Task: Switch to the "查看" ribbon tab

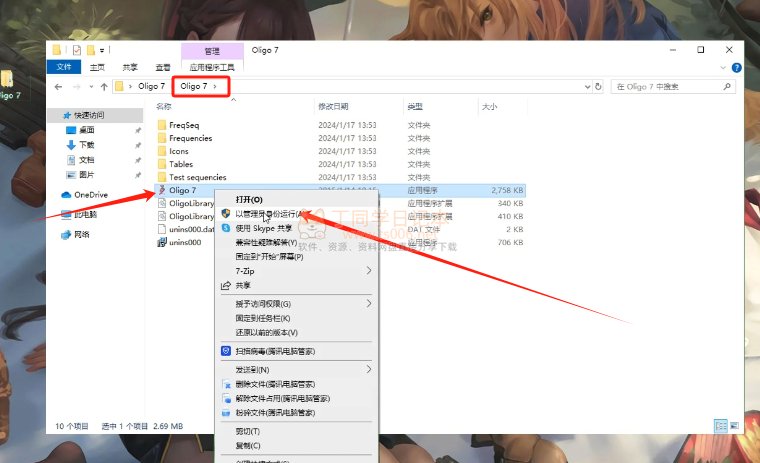Action: tap(163, 67)
